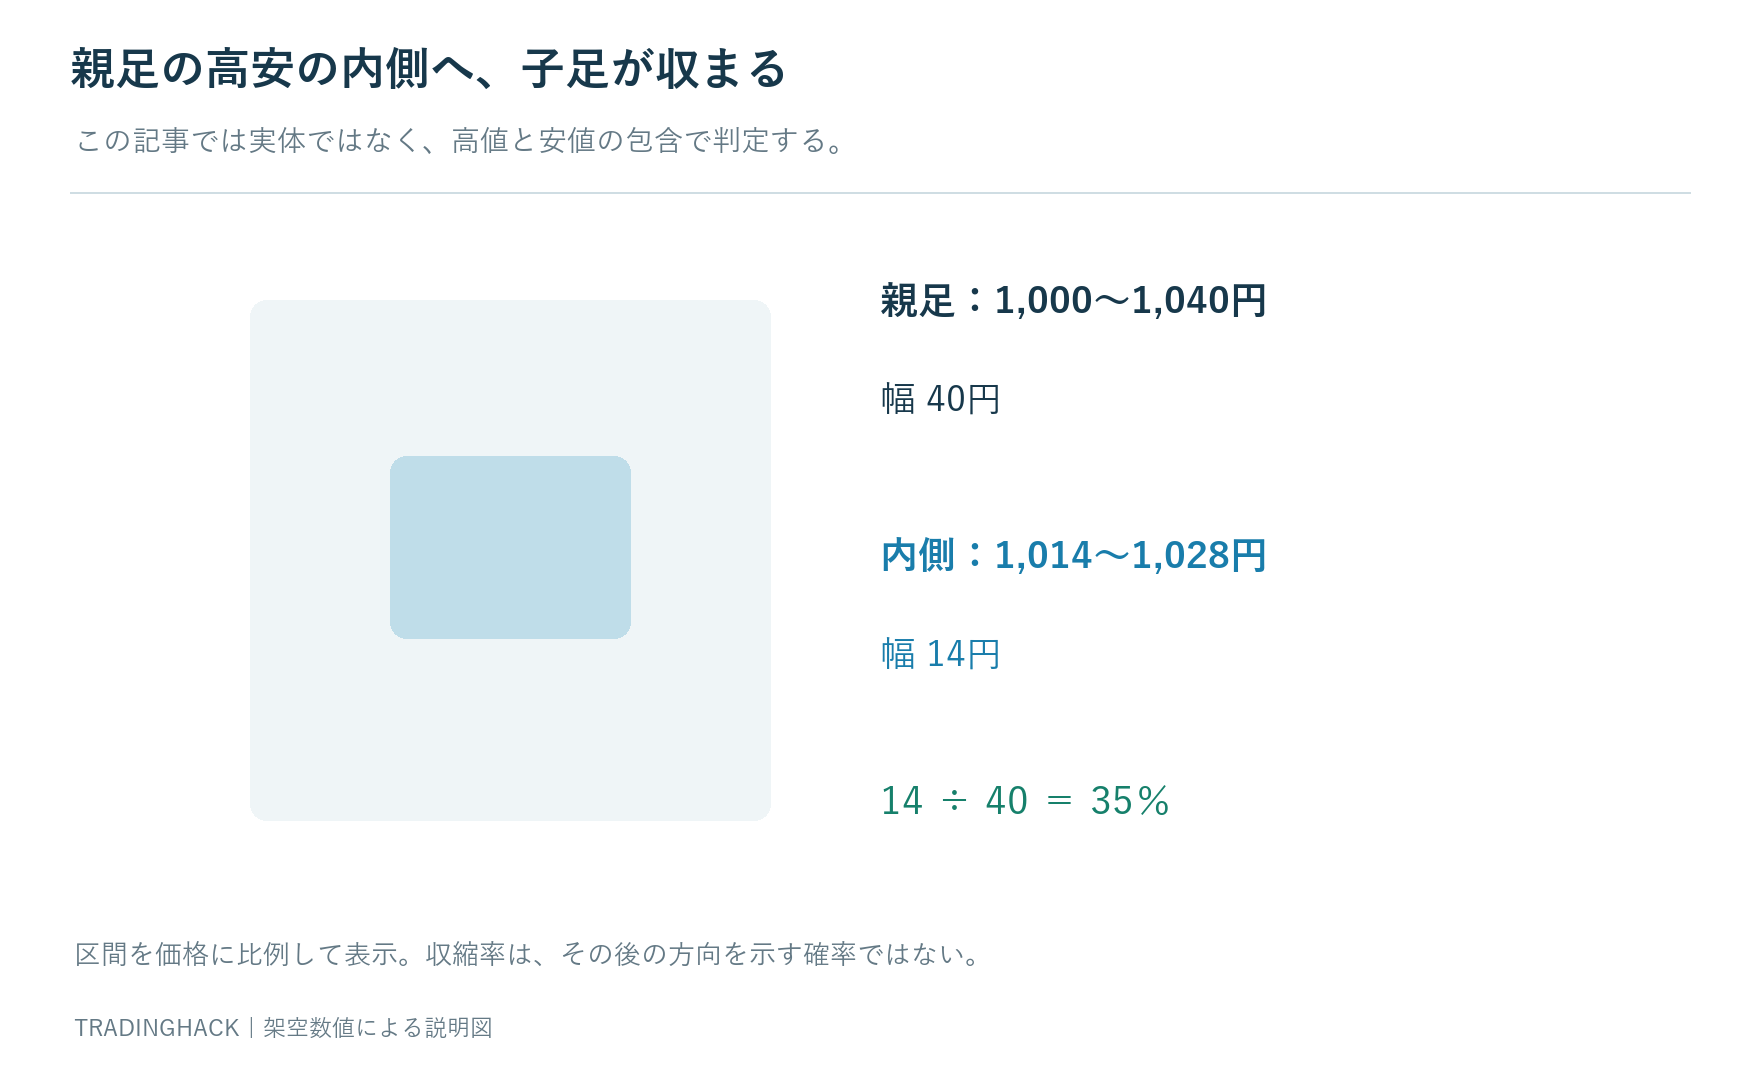Select the blue label 内側：1,014〜1,028円
Image resolution: width=1760 pixels, height=1080 pixels.
pos(1074,555)
